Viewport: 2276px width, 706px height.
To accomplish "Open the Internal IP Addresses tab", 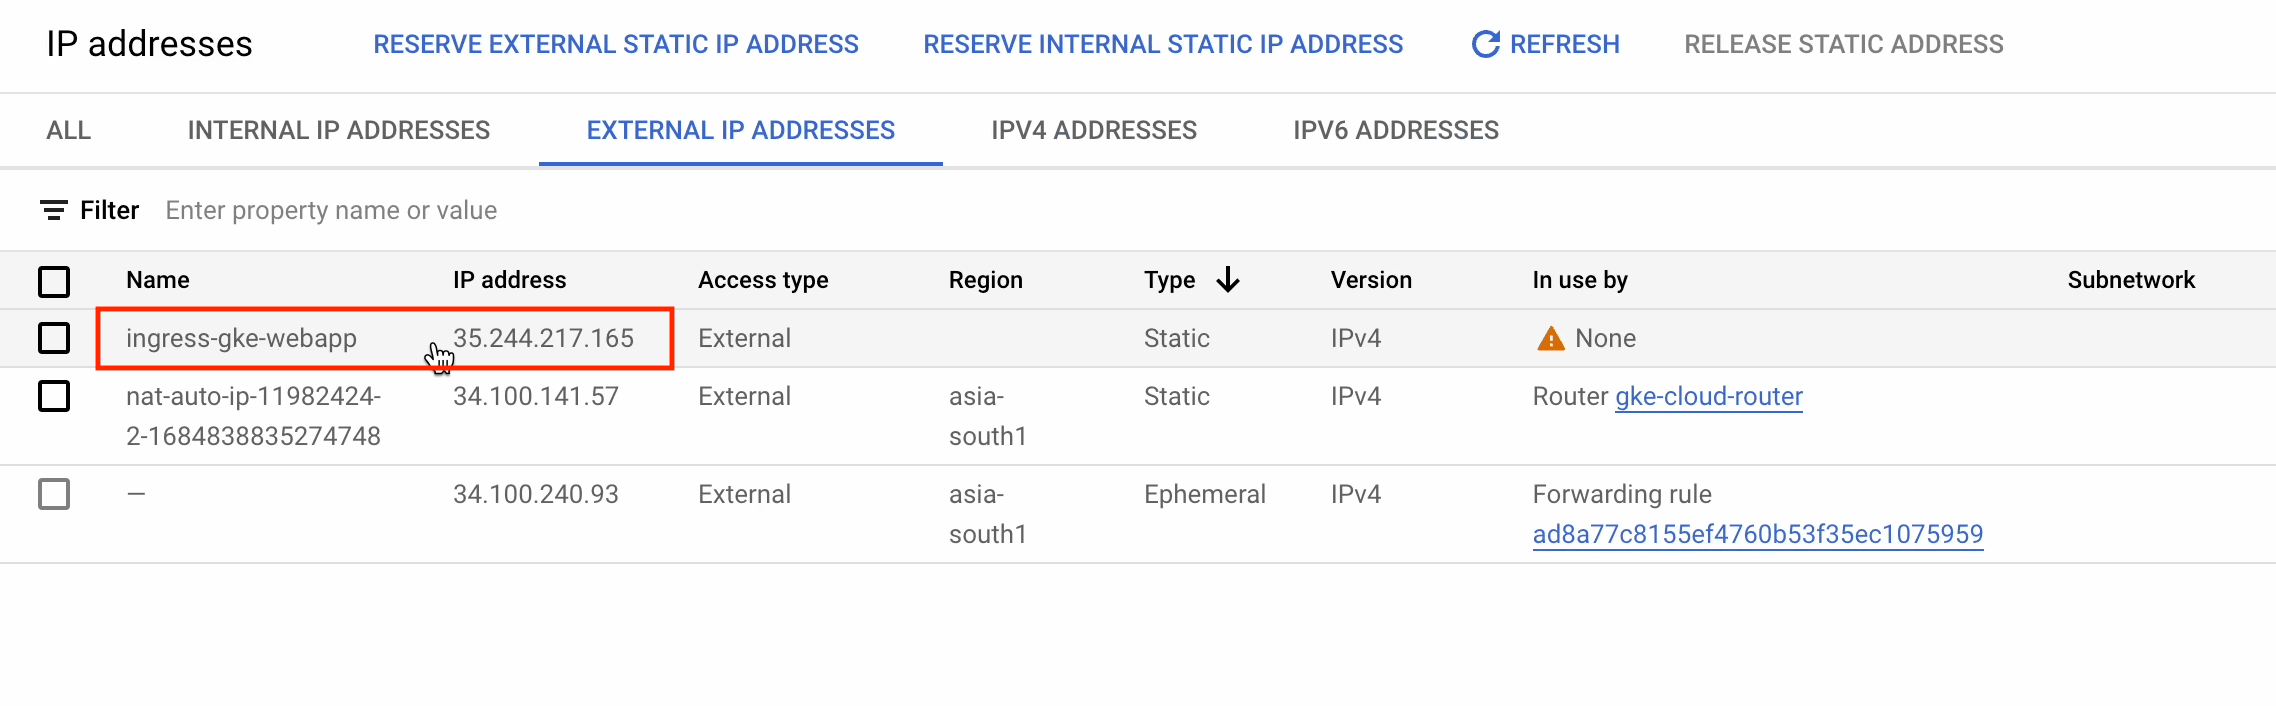I will pyautogui.click(x=338, y=130).
